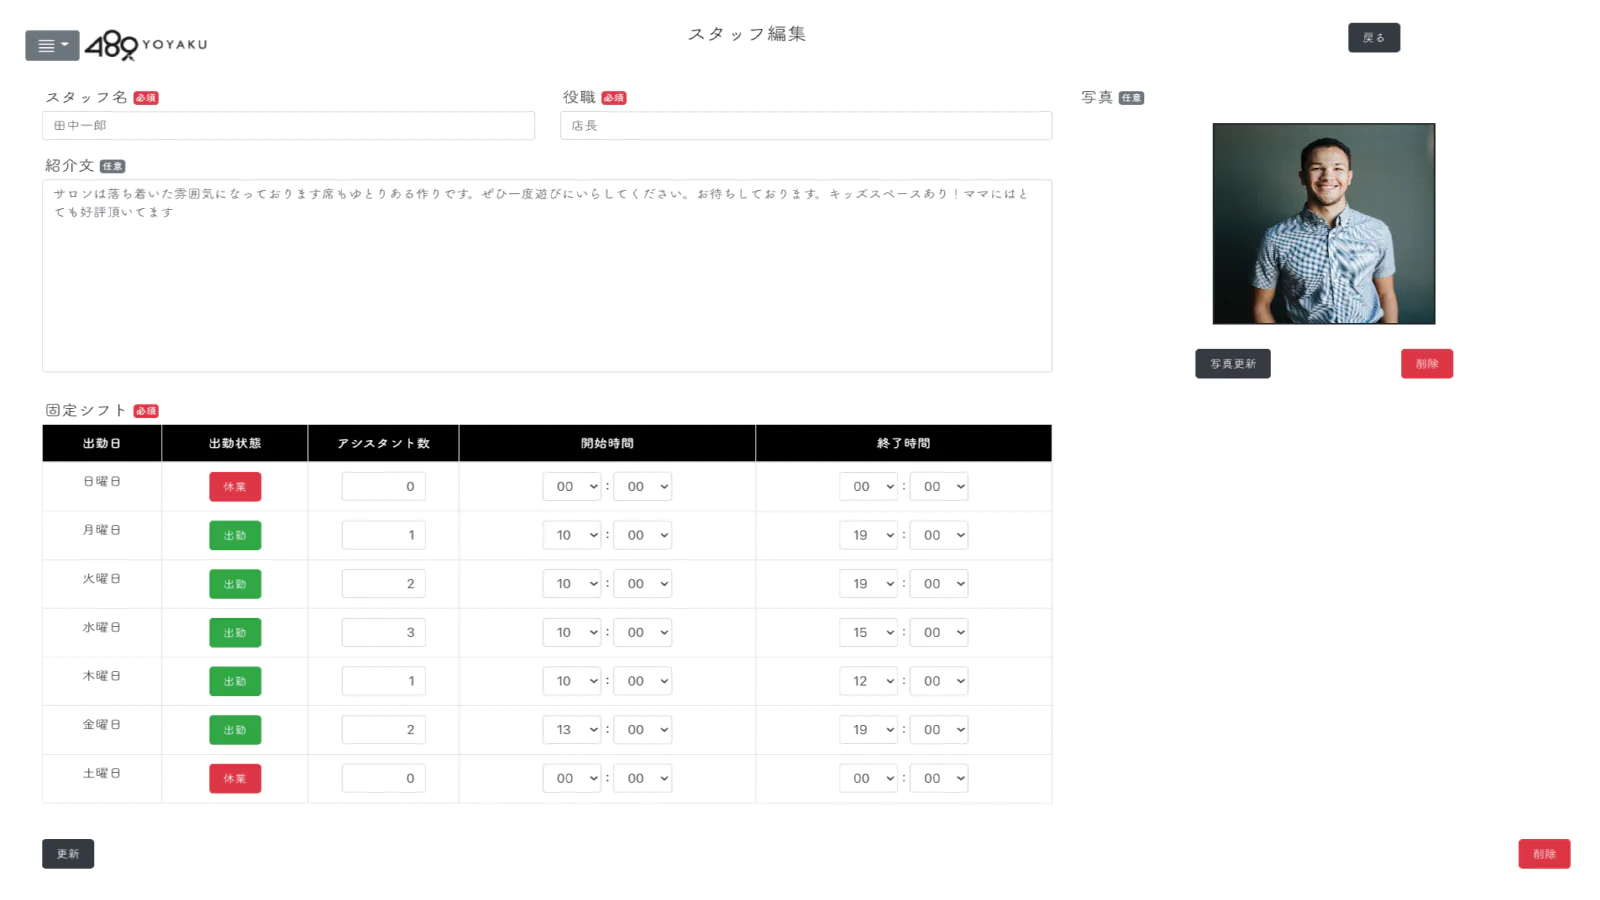The image size is (1600, 900).
Task: Open 月曜日 end minute dropdown
Action: click(939, 535)
